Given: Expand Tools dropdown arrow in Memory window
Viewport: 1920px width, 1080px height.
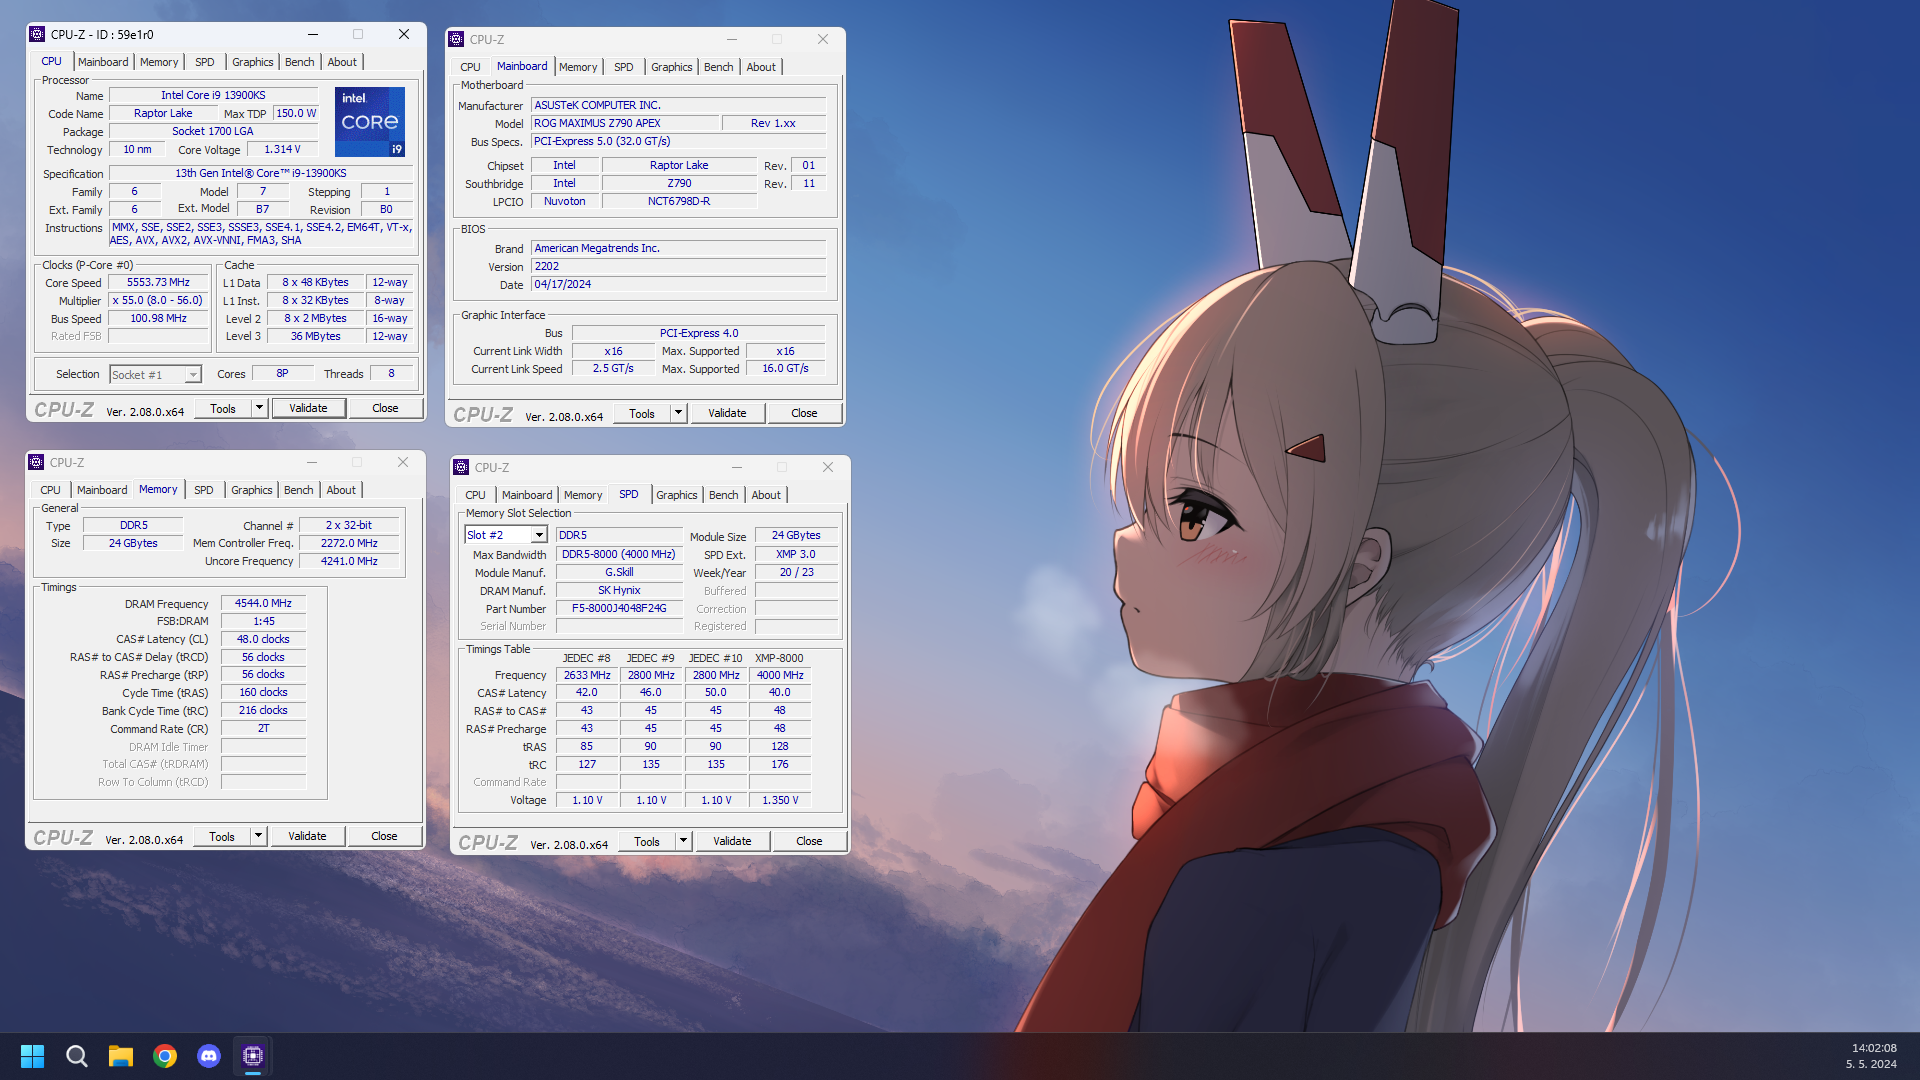Looking at the screenshot, I should point(258,836).
